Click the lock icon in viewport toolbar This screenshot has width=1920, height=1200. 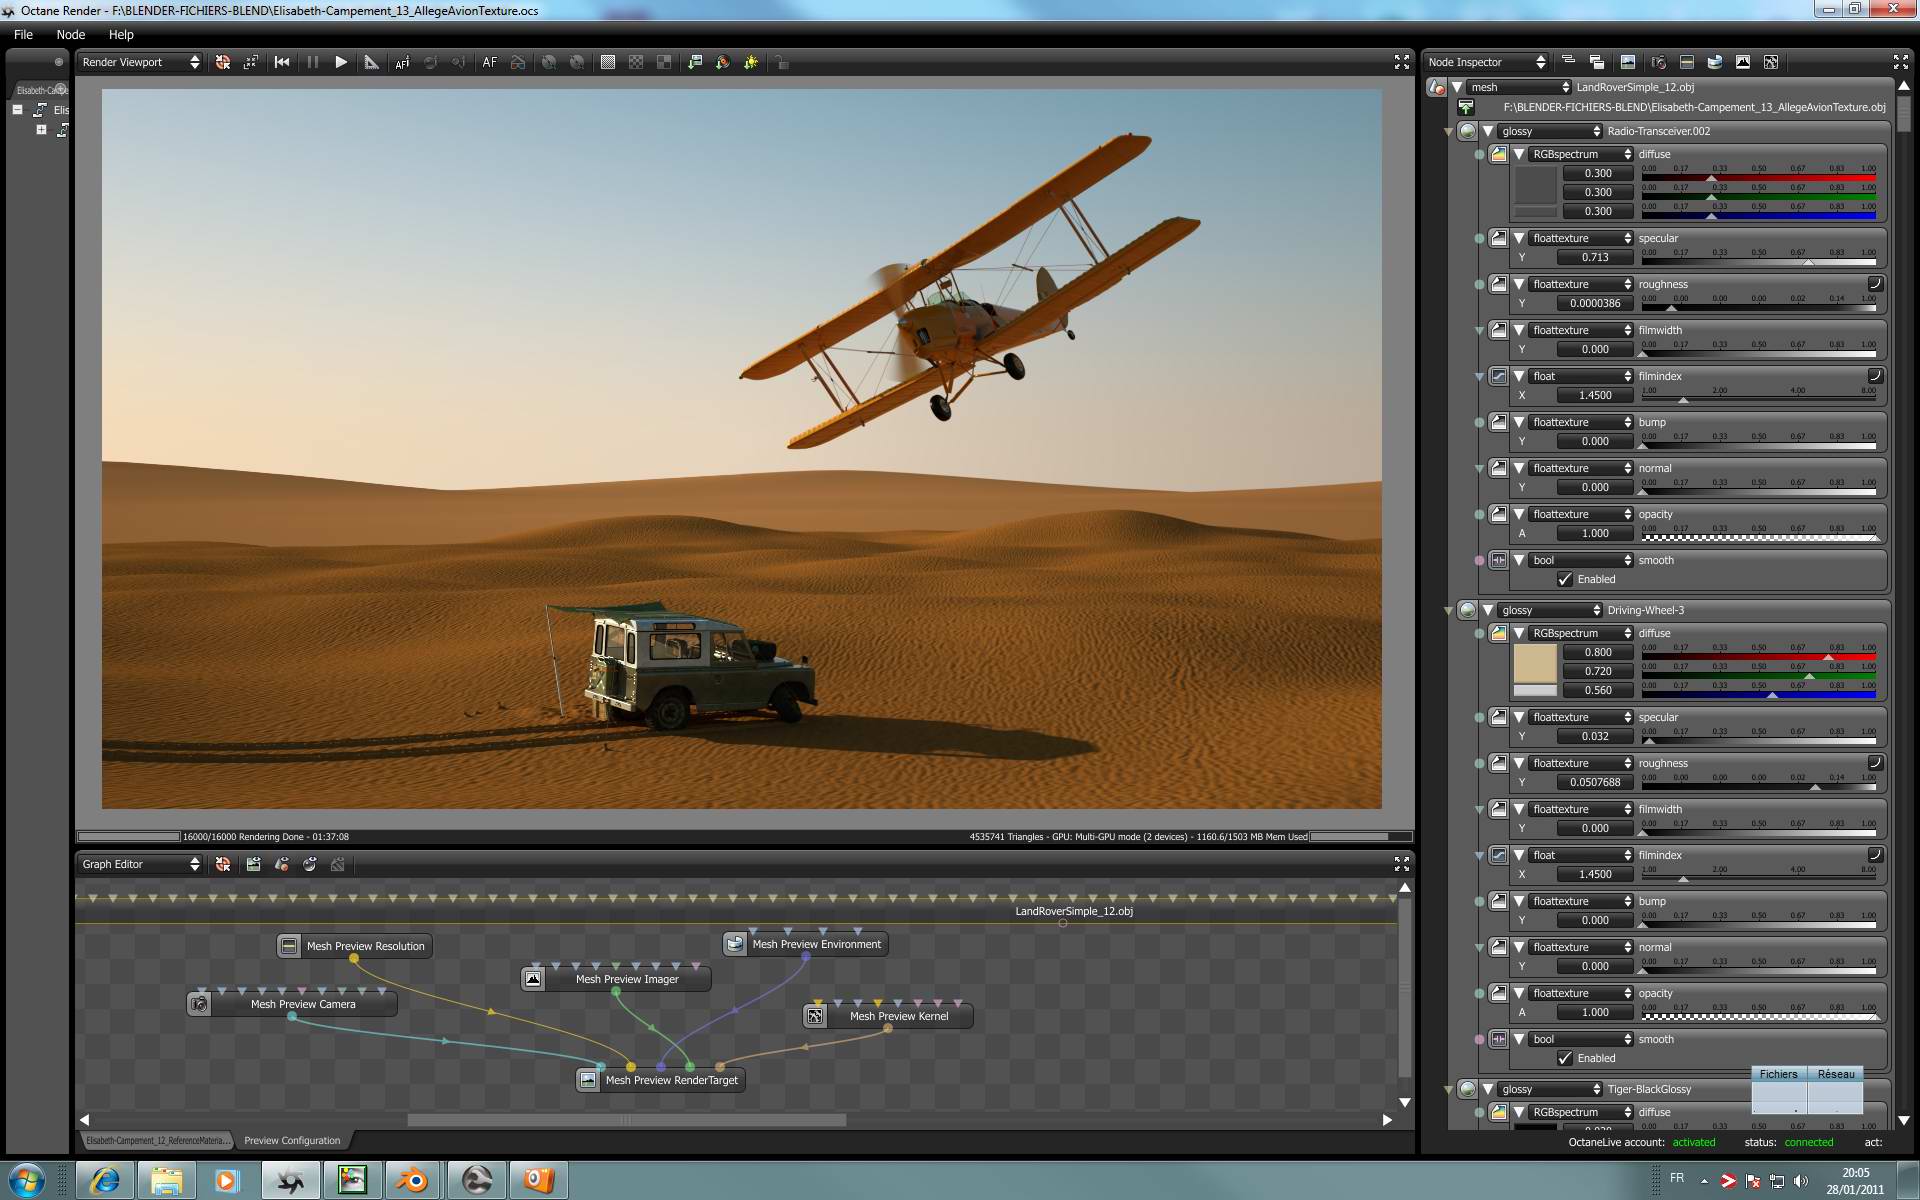[x=782, y=63]
